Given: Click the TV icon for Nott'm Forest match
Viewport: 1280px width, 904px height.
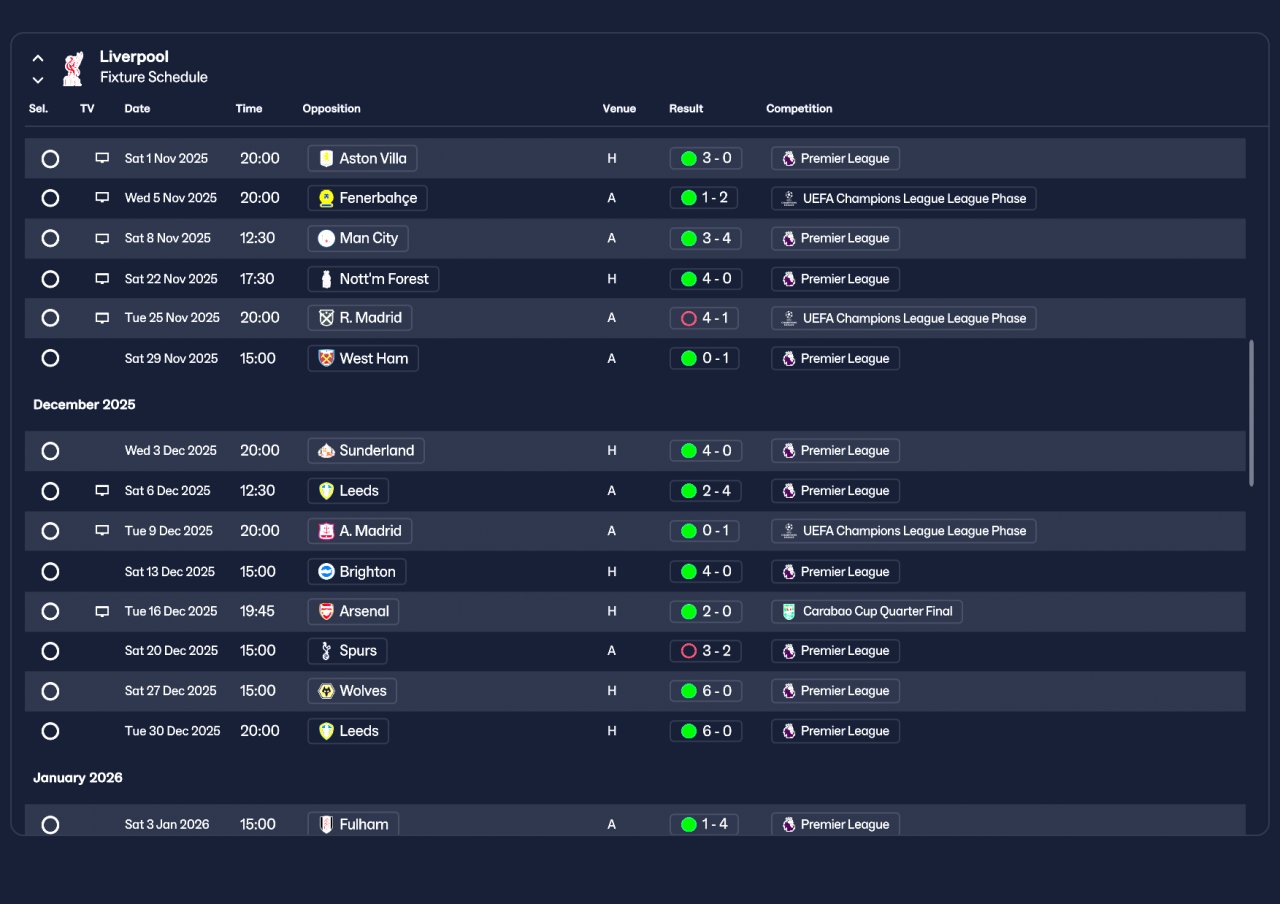Looking at the screenshot, I should (x=102, y=279).
